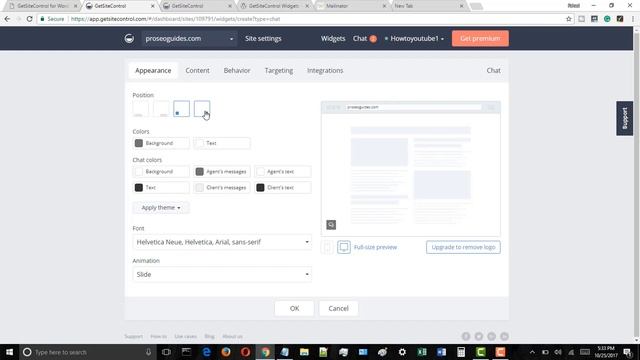The width and height of the screenshot is (640, 360).
Task: Open the Animation Slide dropdown
Action: click(x=222, y=274)
